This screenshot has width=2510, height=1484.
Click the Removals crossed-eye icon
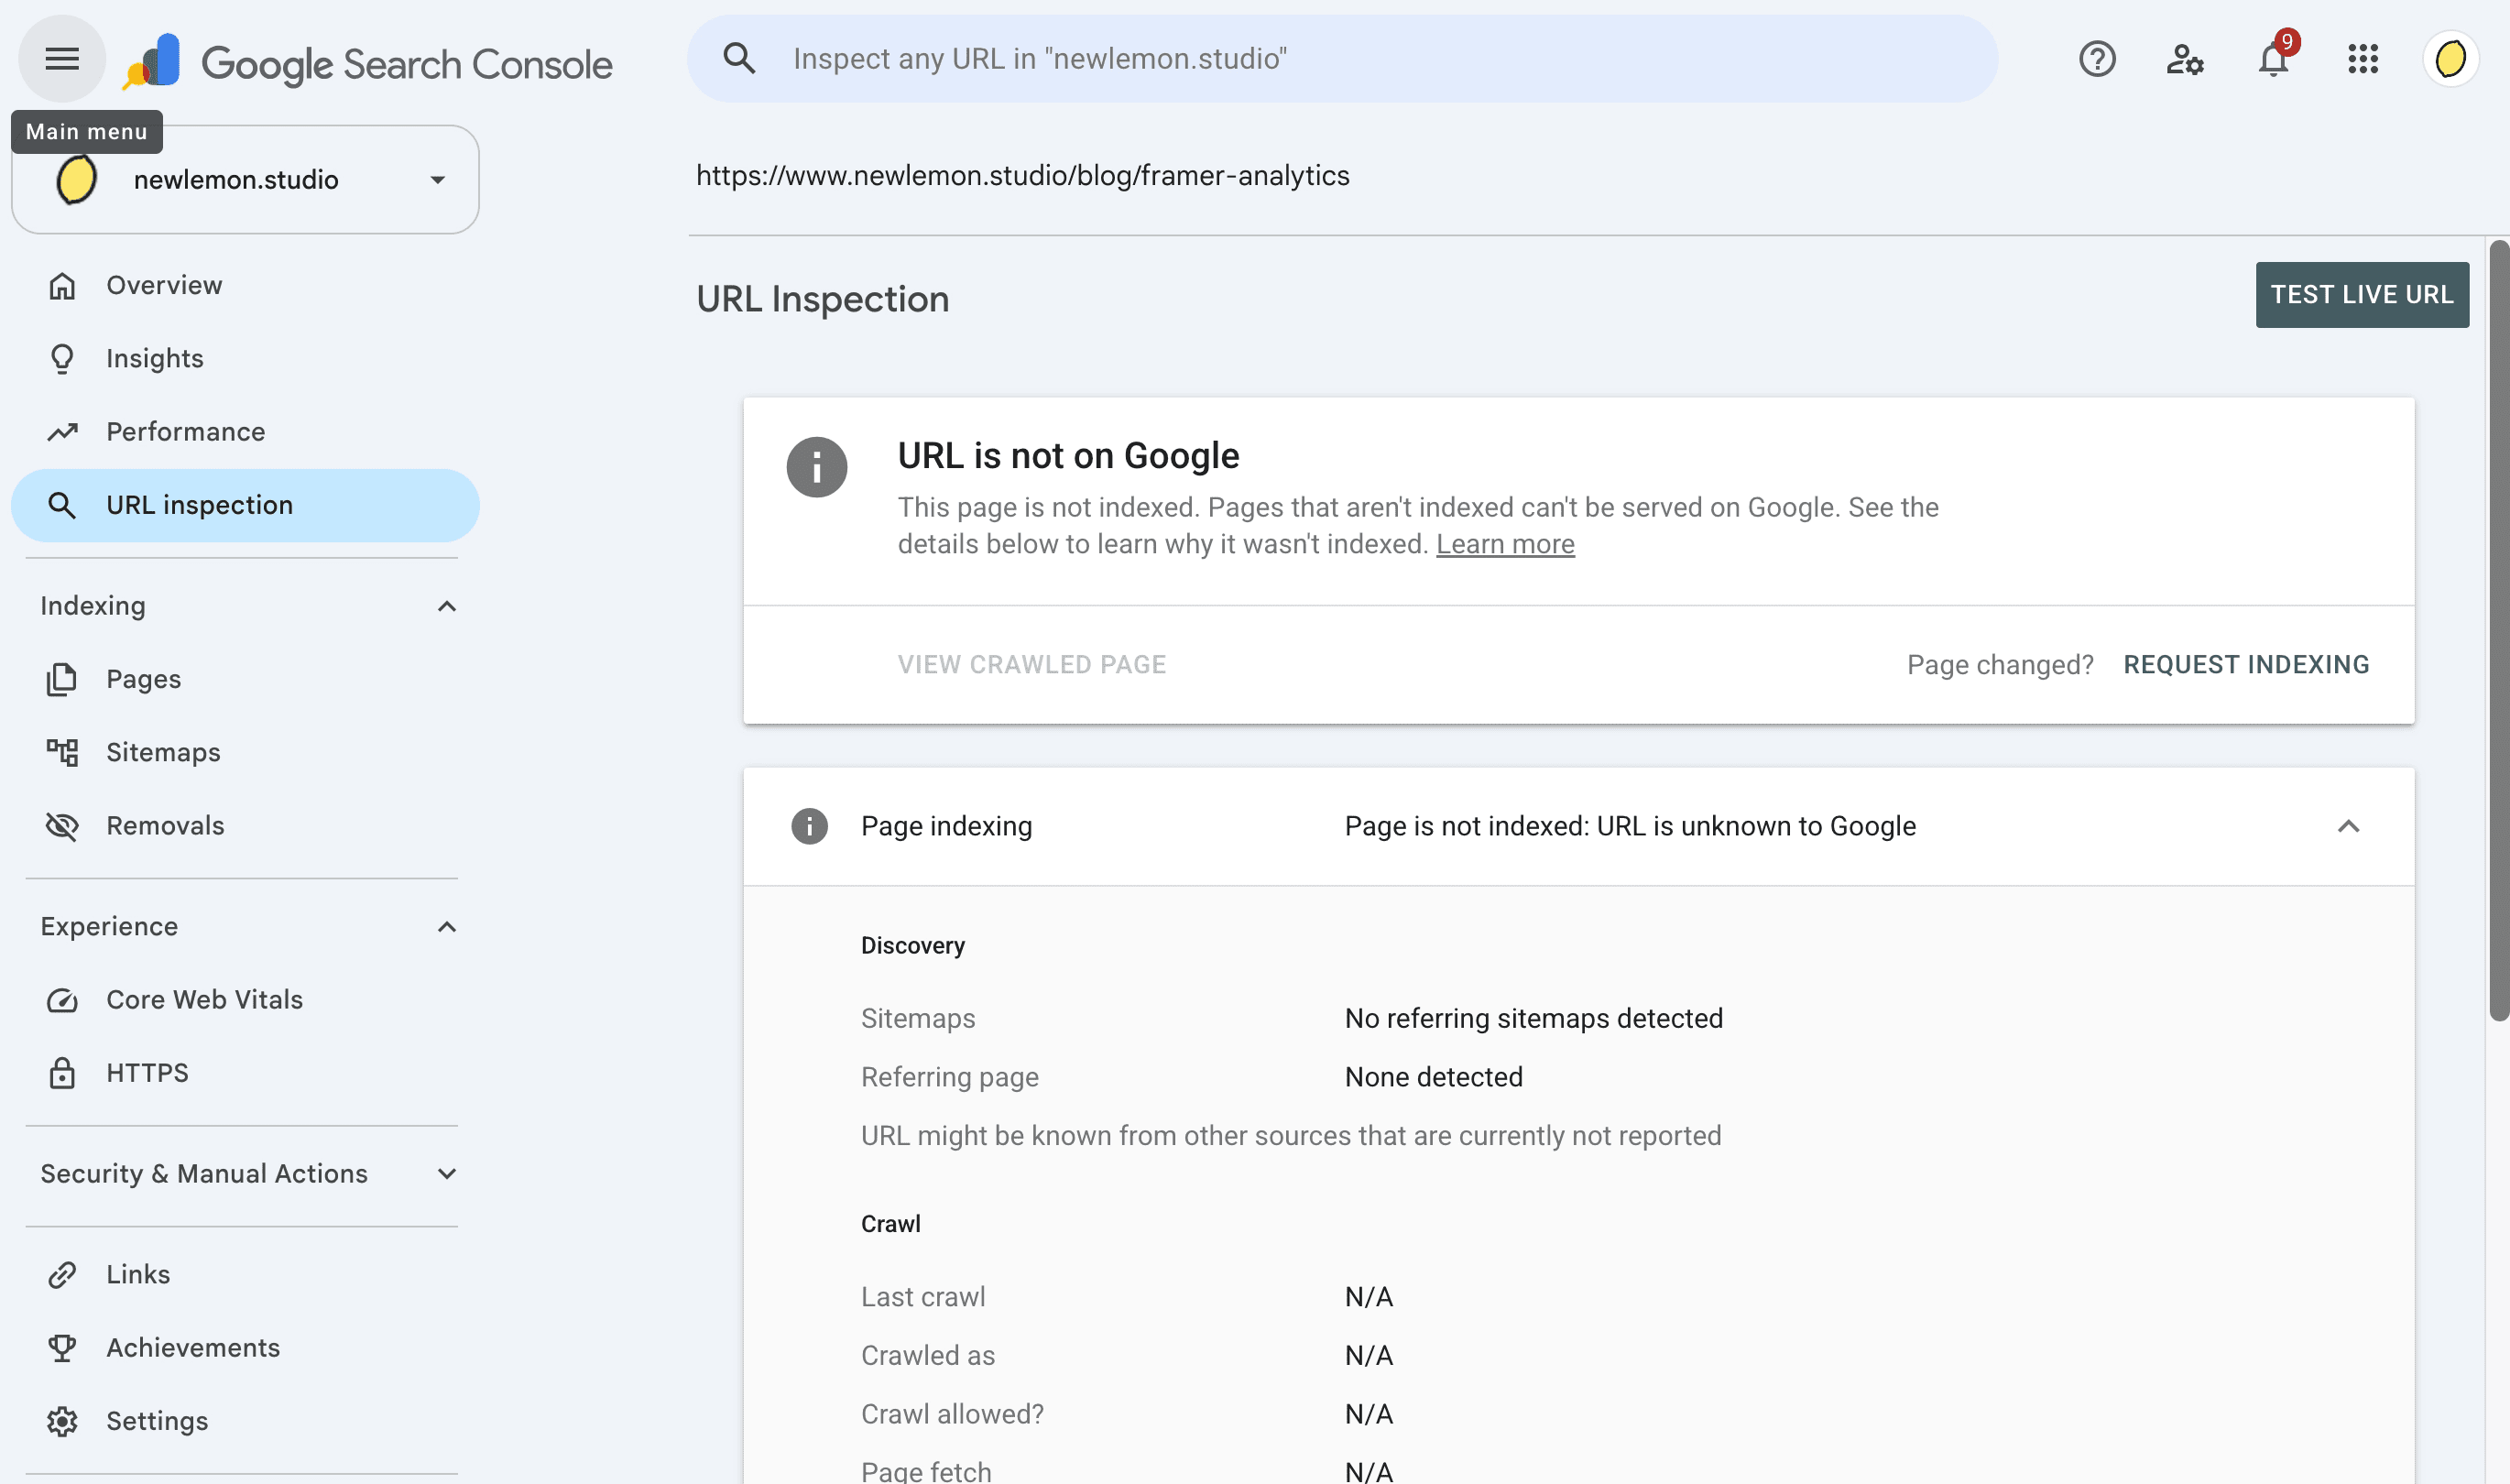62,826
